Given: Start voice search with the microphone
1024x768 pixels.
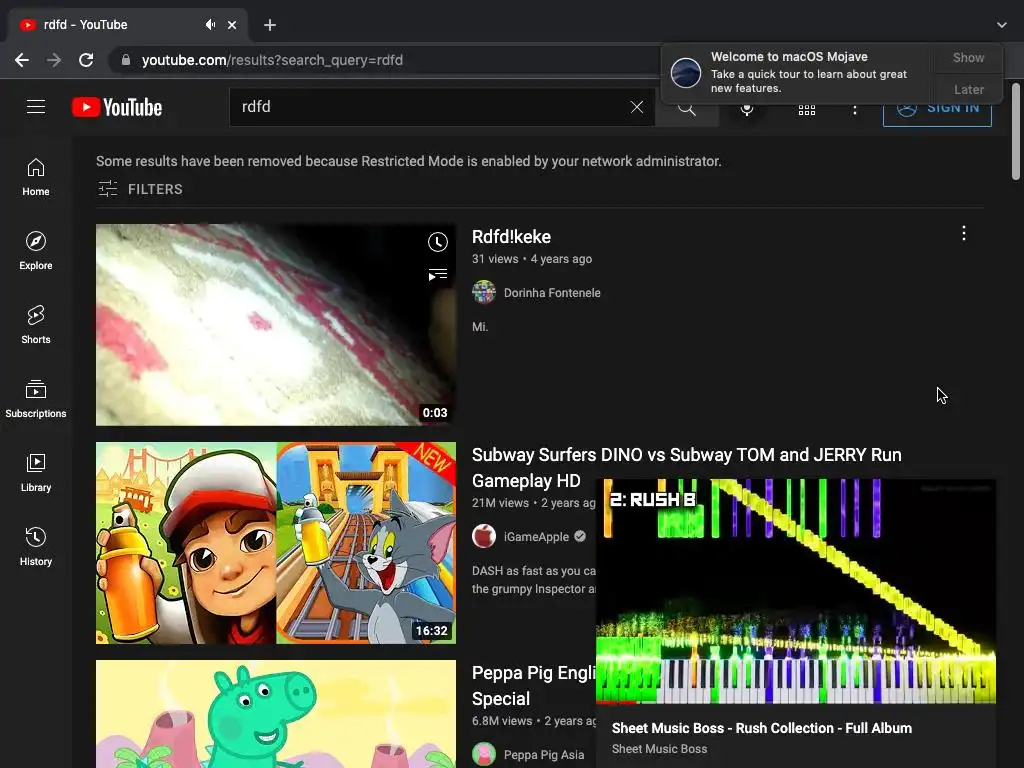Looking at the screenshot, I should pyautogui.click(x=747, y=110).
